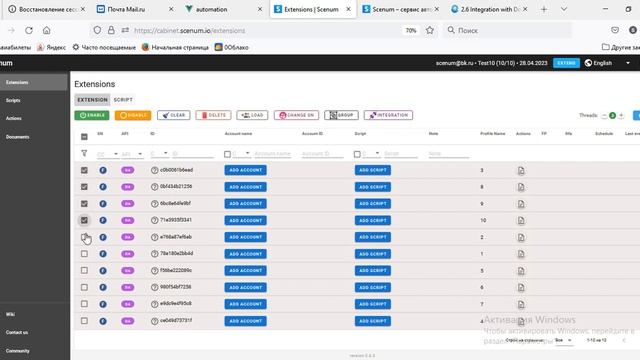This screenshot has width=640, height=360.
Task: Open the Pocket icon in browser toolbar
Action: point(615,30)
